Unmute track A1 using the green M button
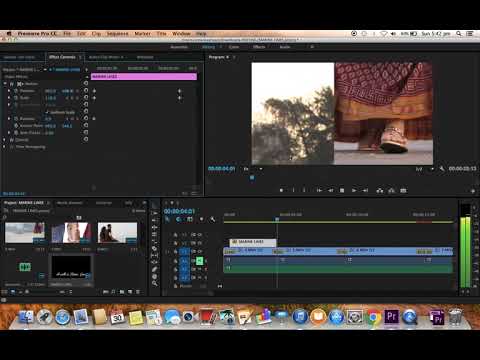 (199, 260)
